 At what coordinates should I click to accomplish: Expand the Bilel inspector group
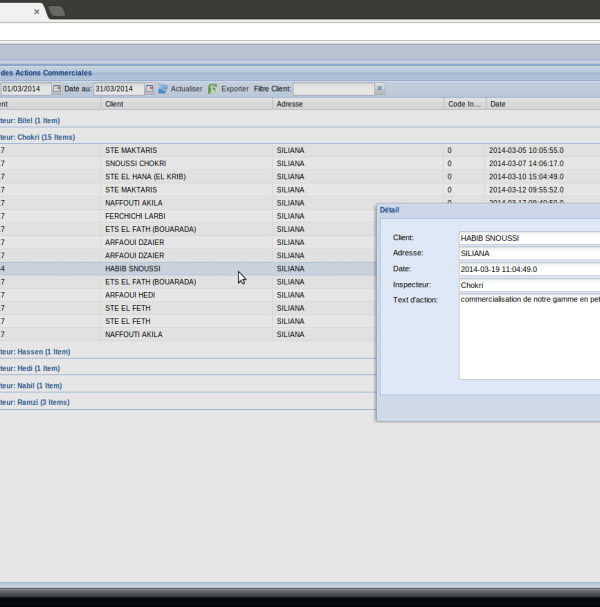pyautogui.click(x=30, y=120)
